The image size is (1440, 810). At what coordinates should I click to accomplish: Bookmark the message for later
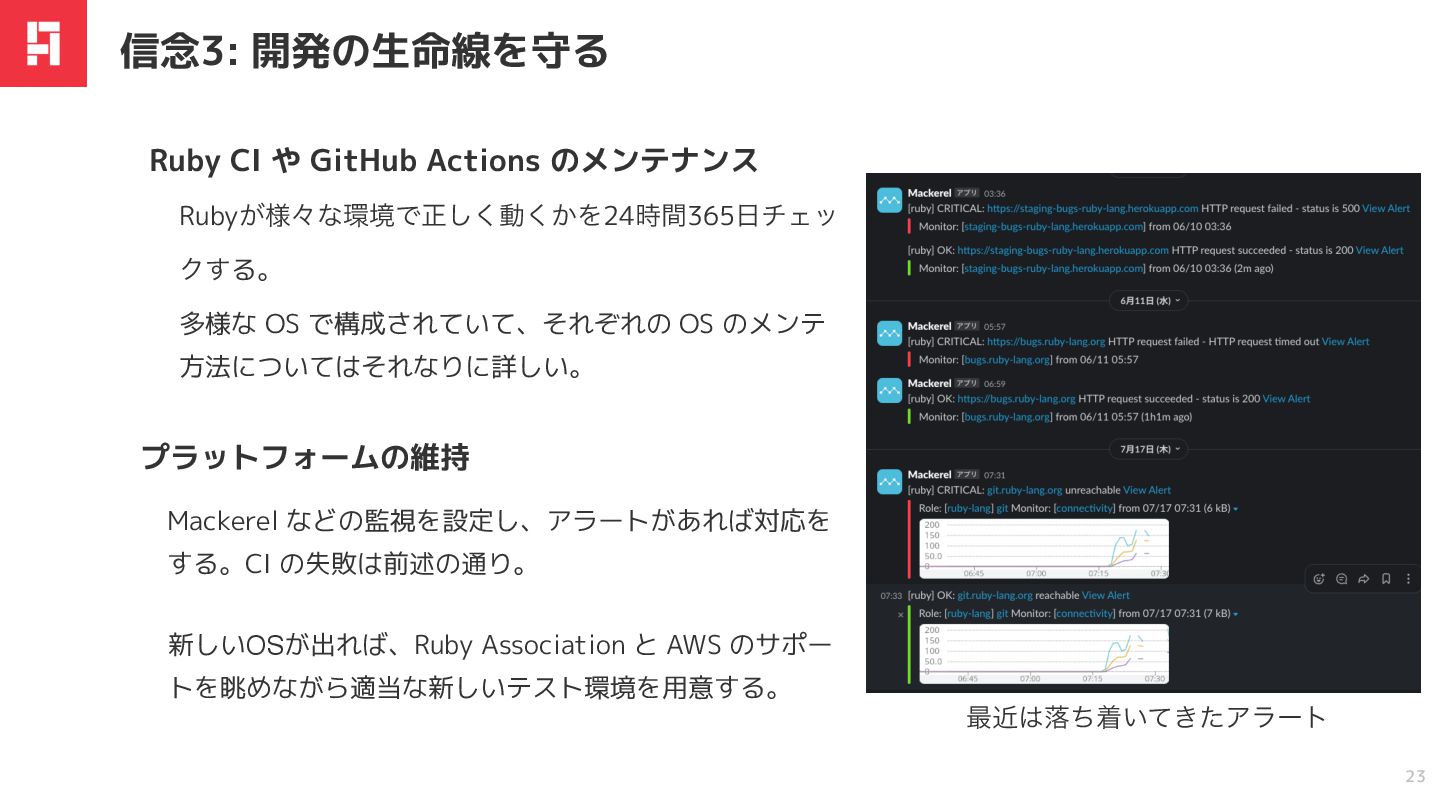1386,578
